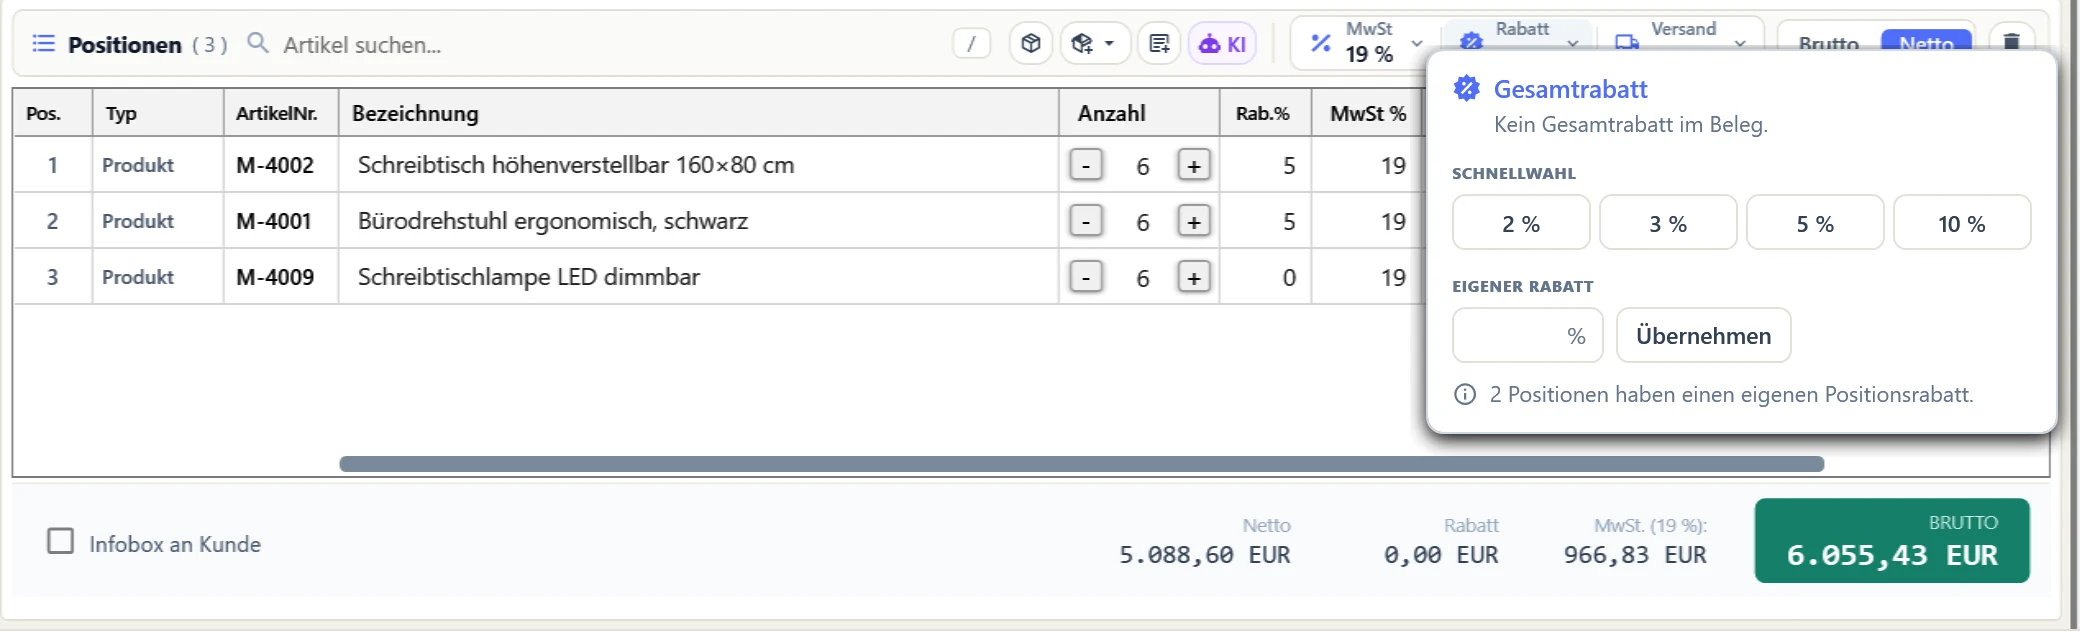Click the MwSt % column header
The width and height of the screenshot is (2080, 634).
pos(1367,113)
